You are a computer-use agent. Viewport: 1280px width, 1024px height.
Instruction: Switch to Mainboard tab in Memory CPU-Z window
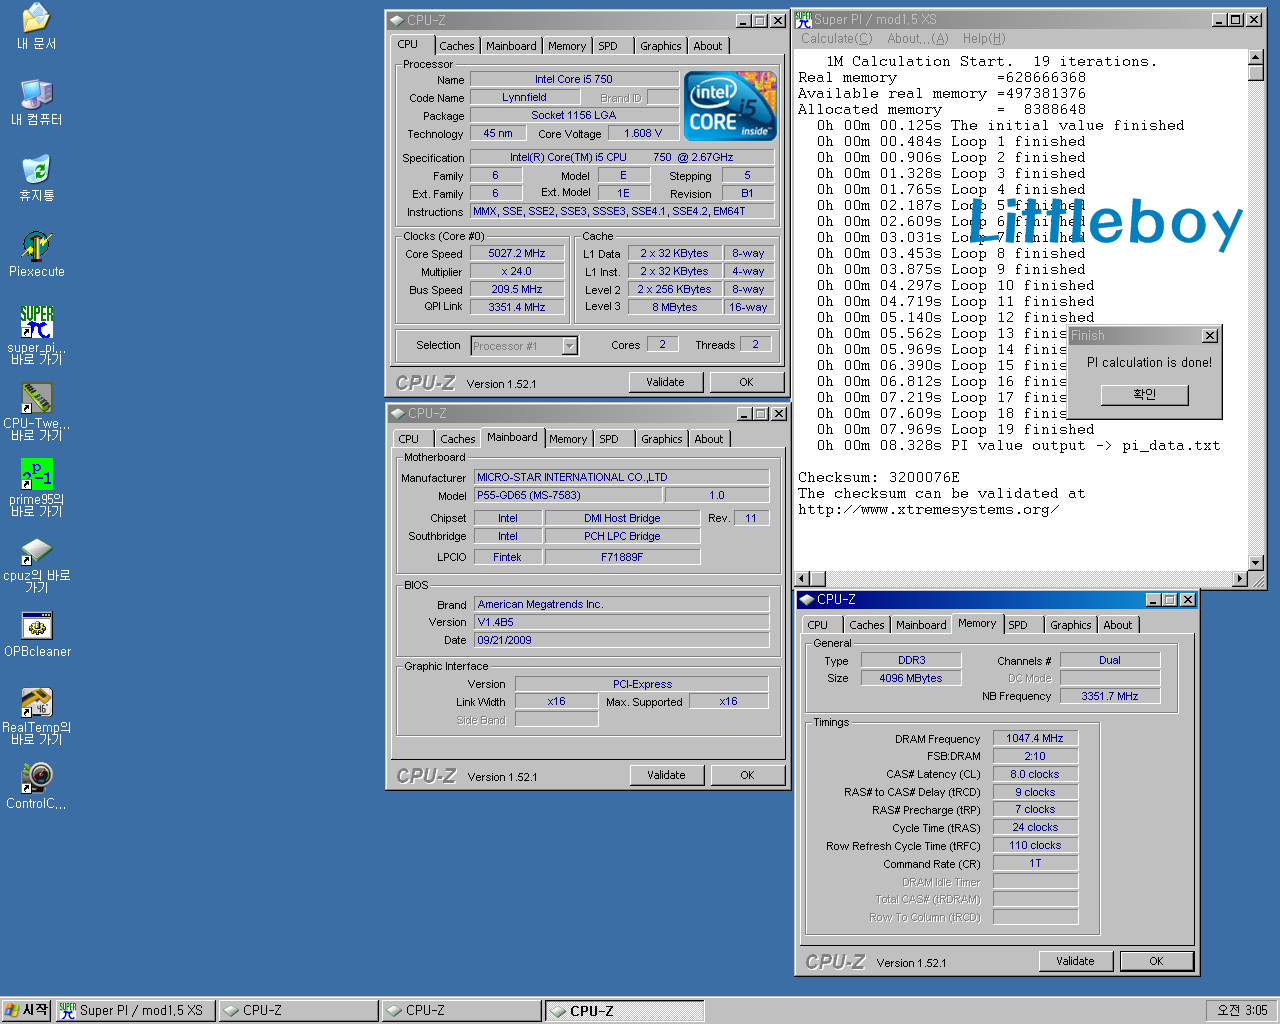921,625
